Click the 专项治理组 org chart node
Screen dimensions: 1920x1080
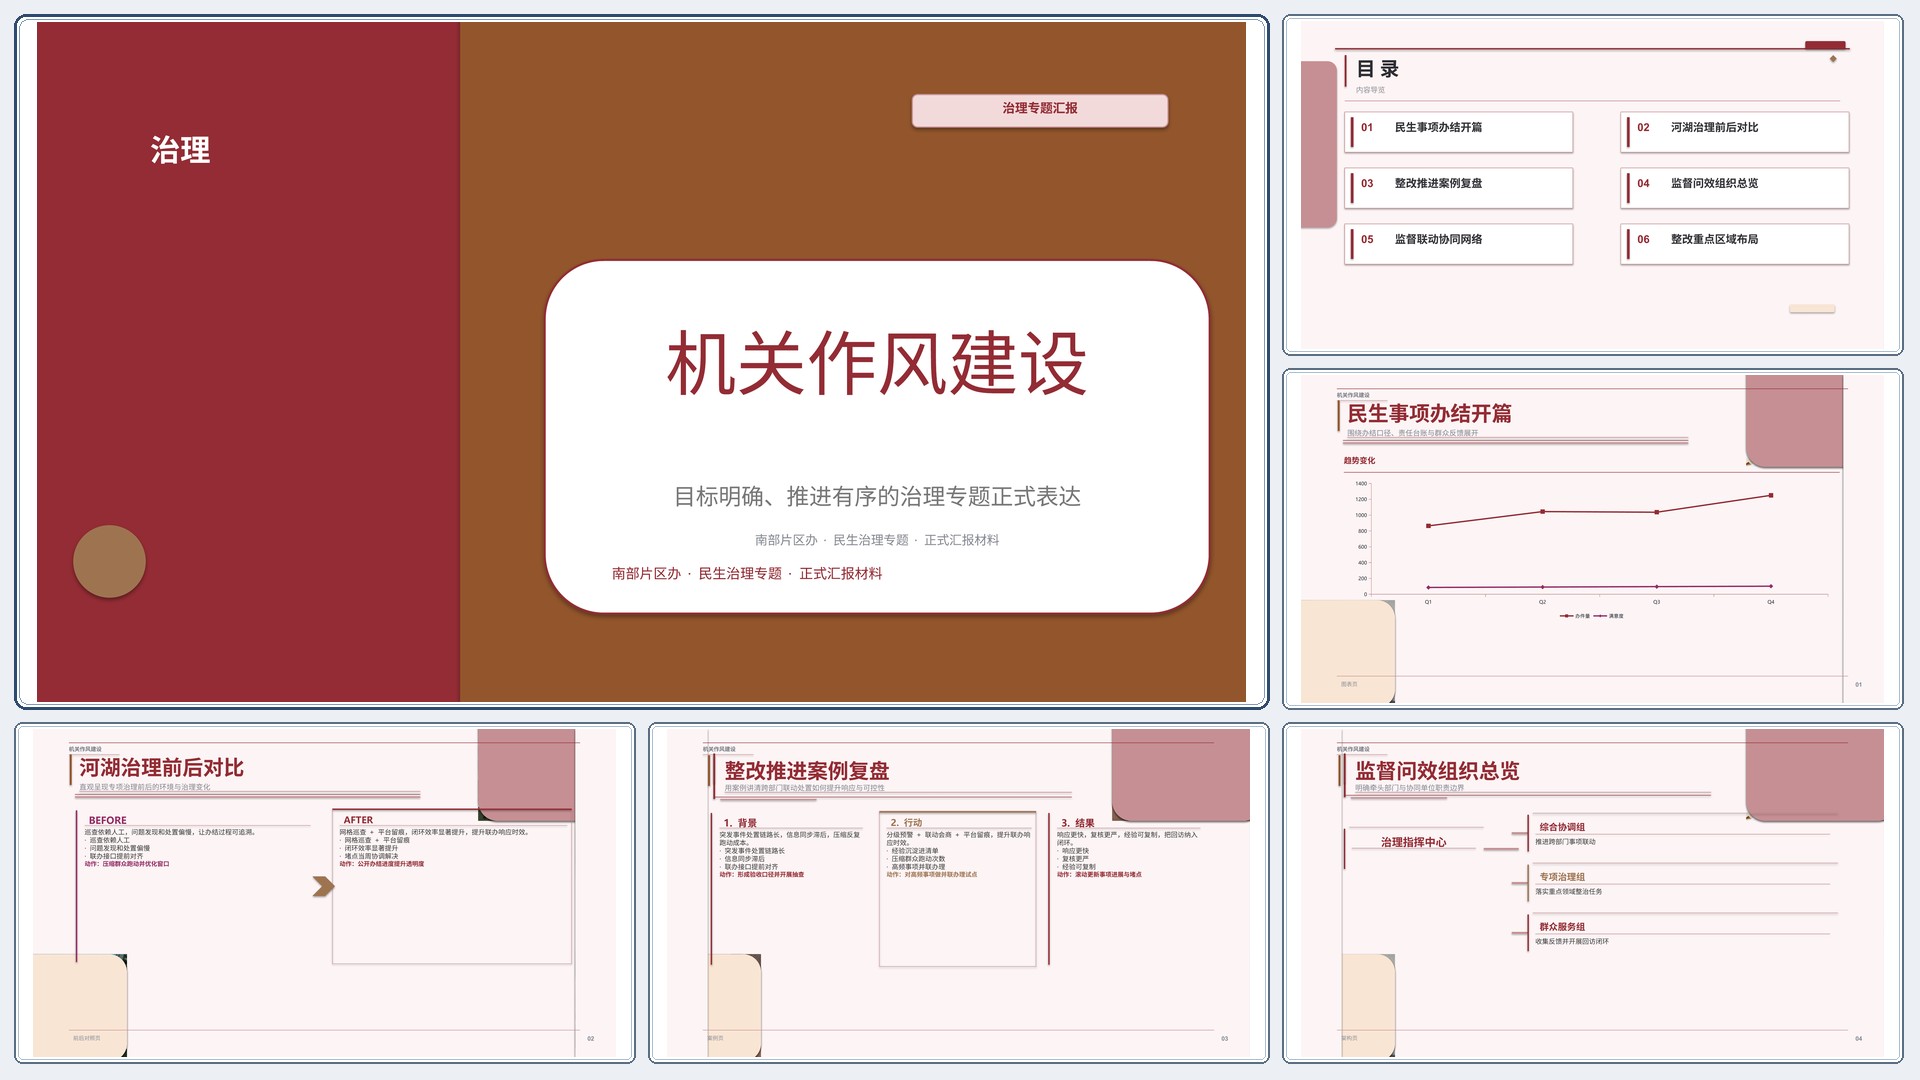click(1562, 877)
